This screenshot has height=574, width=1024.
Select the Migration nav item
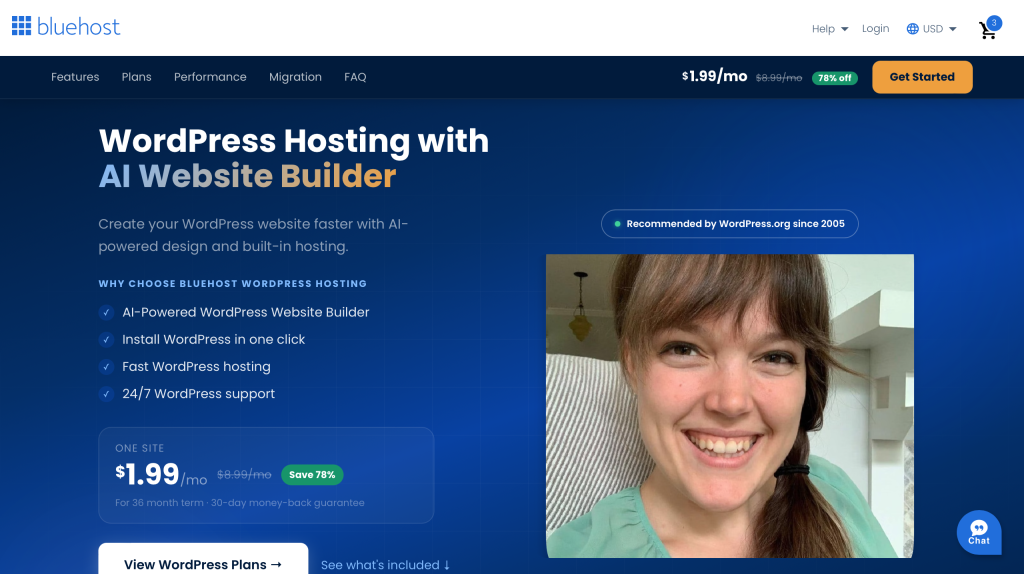pyautogui.click(x=295, y=77)
